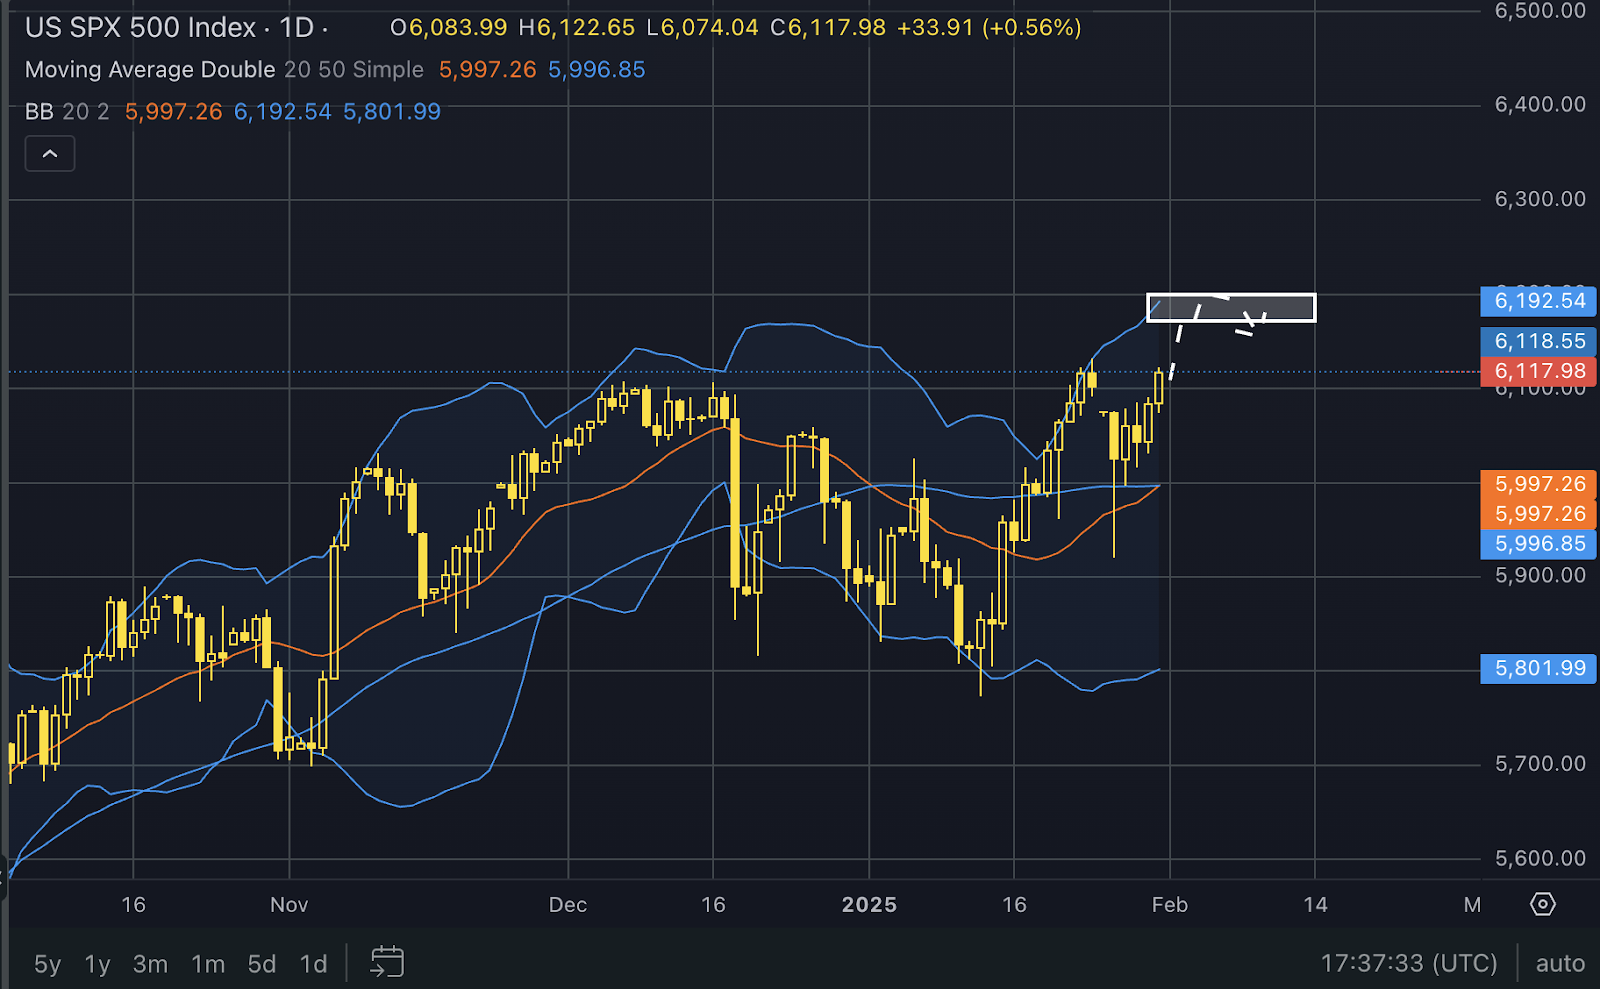Click the BB lower value 5,801.99 in legend

tap(392, 112)
